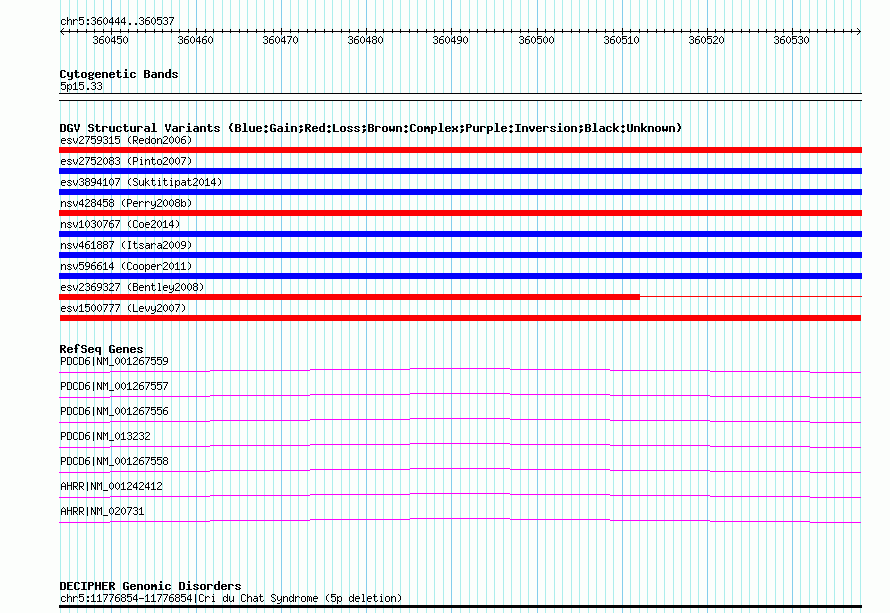The height and width of the screenshot is (613, 890).
Task: Open transcript PDCD6|NM_001267556
Action: (x=114, y=412)
